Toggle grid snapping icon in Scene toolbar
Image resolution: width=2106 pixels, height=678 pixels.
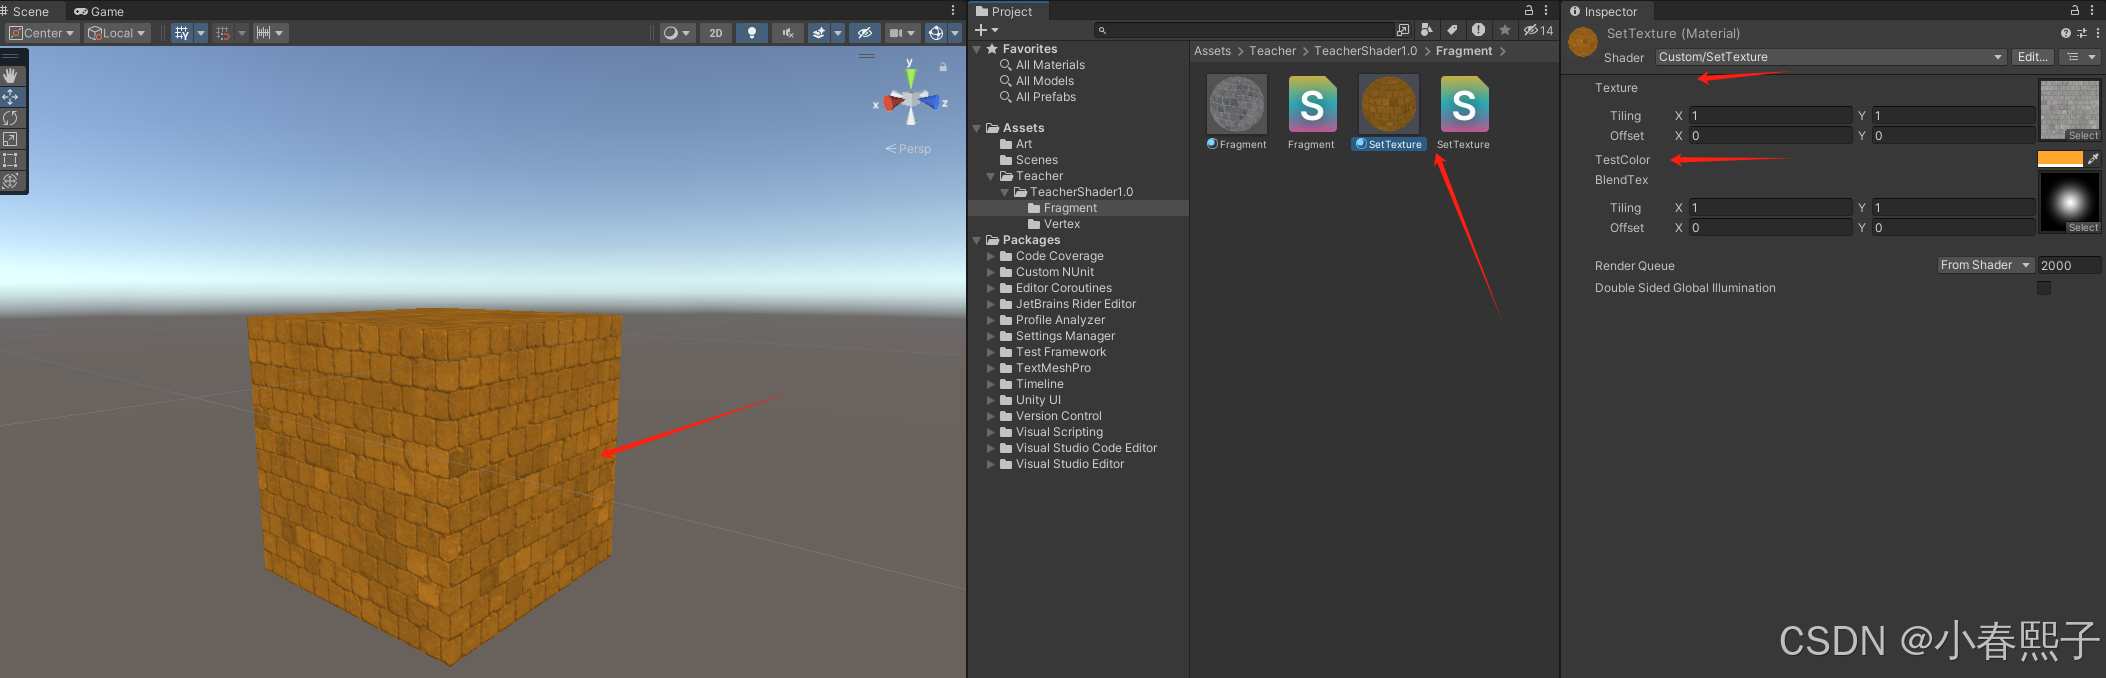(x=223, y=33)
